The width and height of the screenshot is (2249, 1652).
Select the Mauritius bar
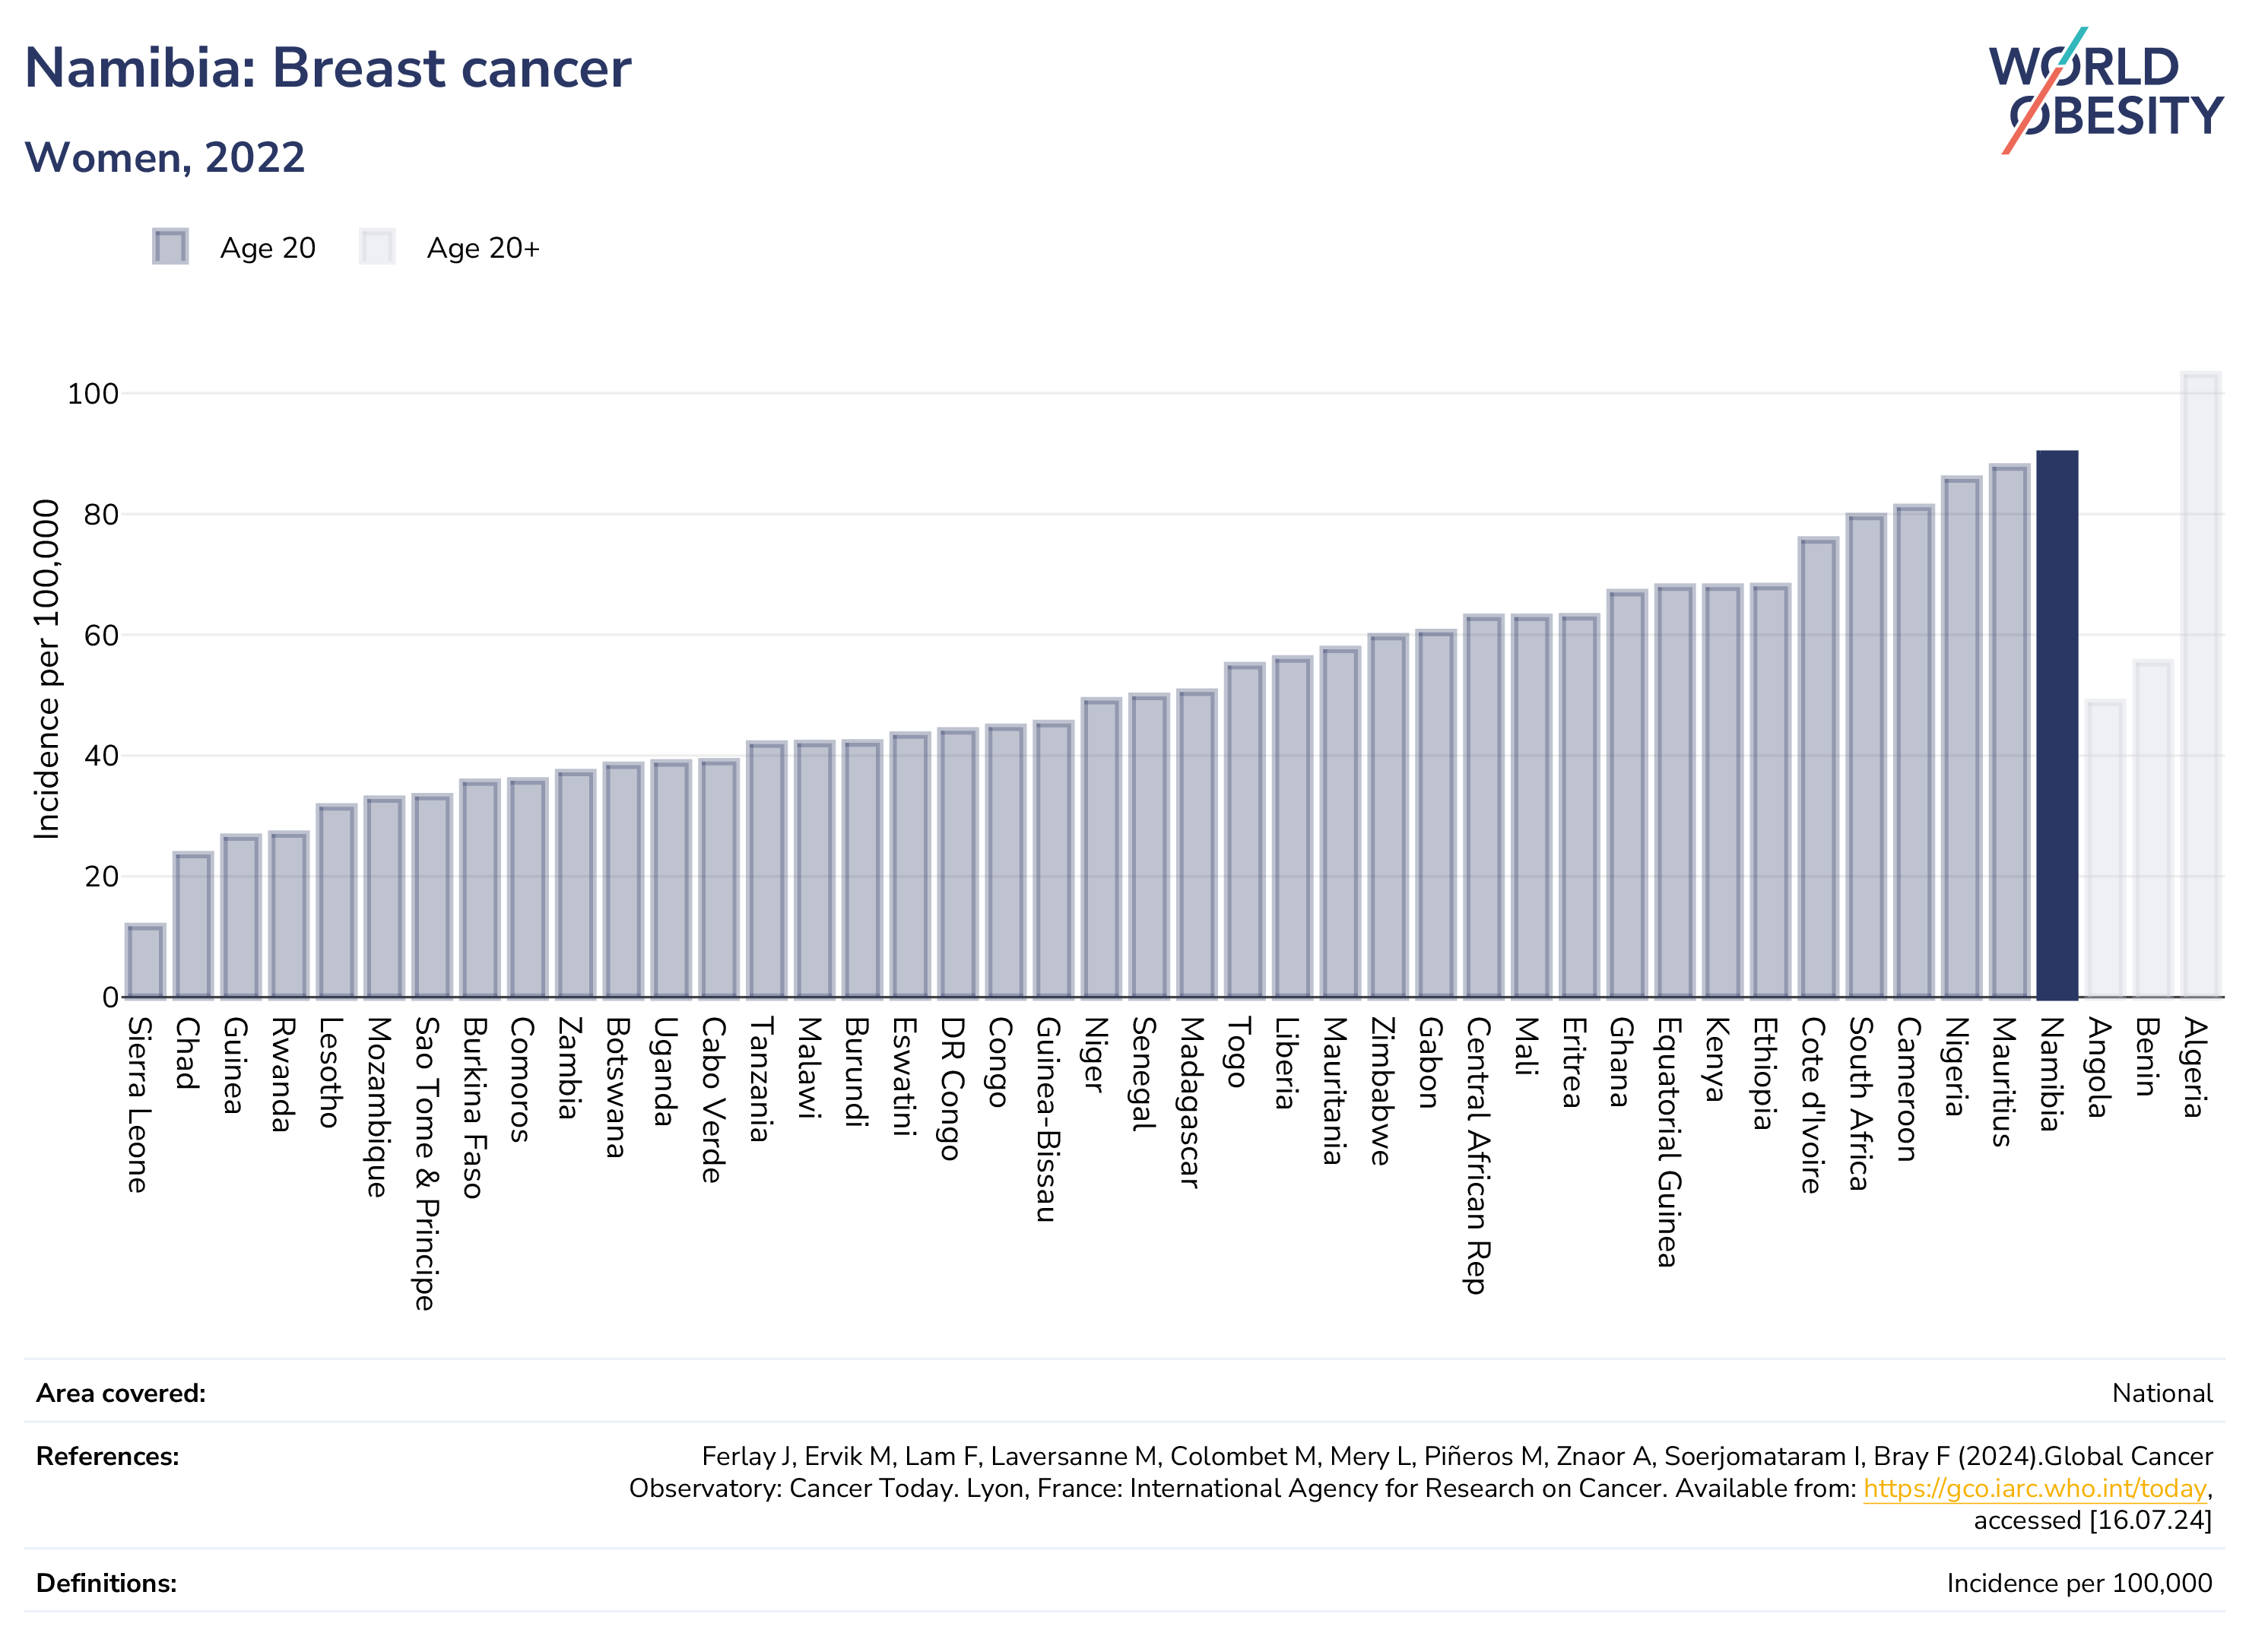[2009, 731]
